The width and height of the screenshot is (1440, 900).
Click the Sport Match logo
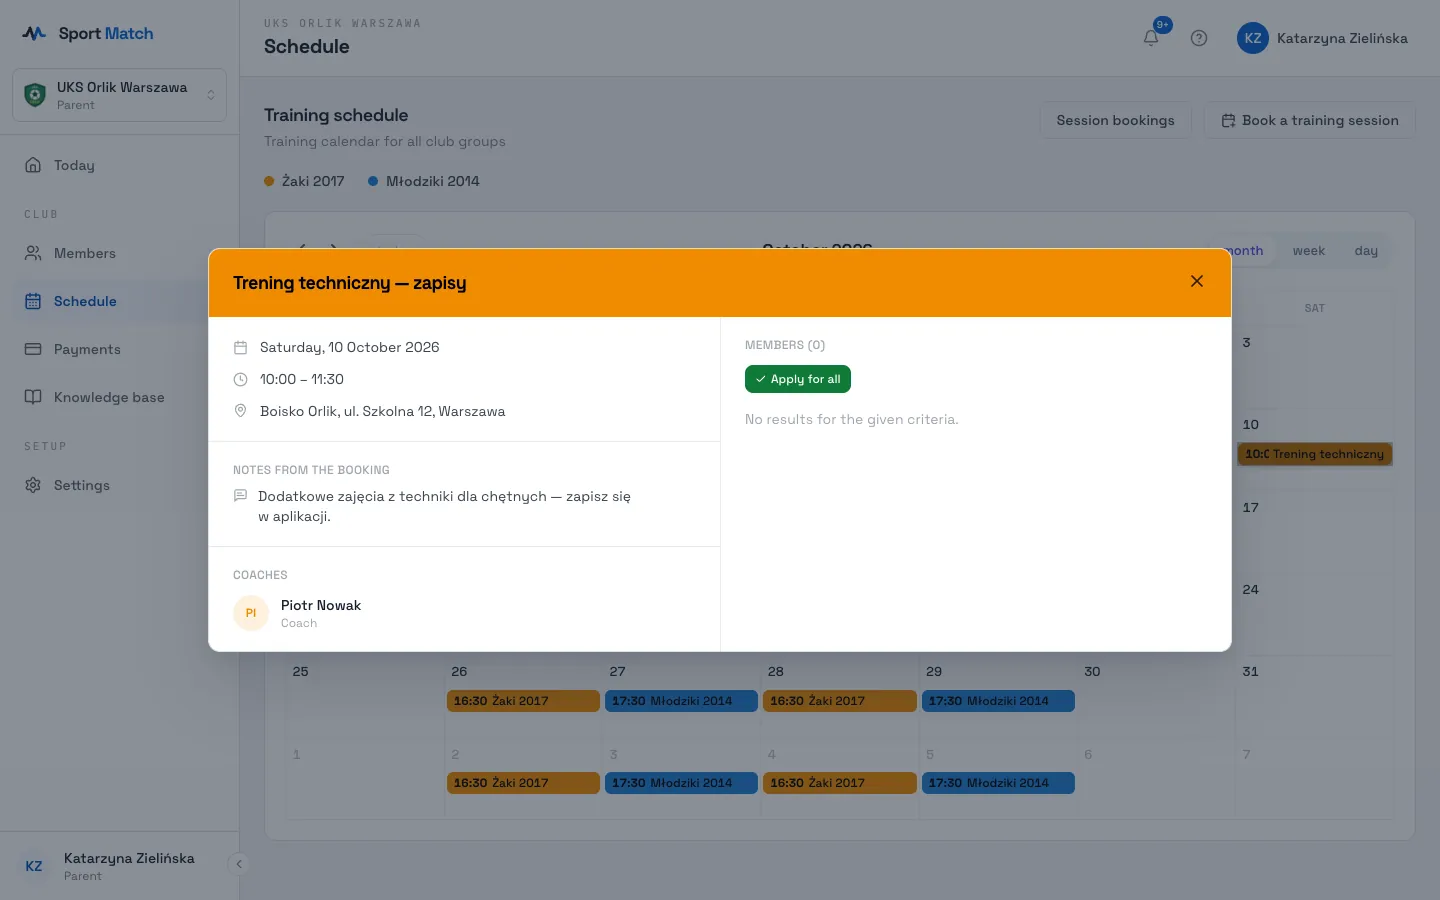point(89,33)
